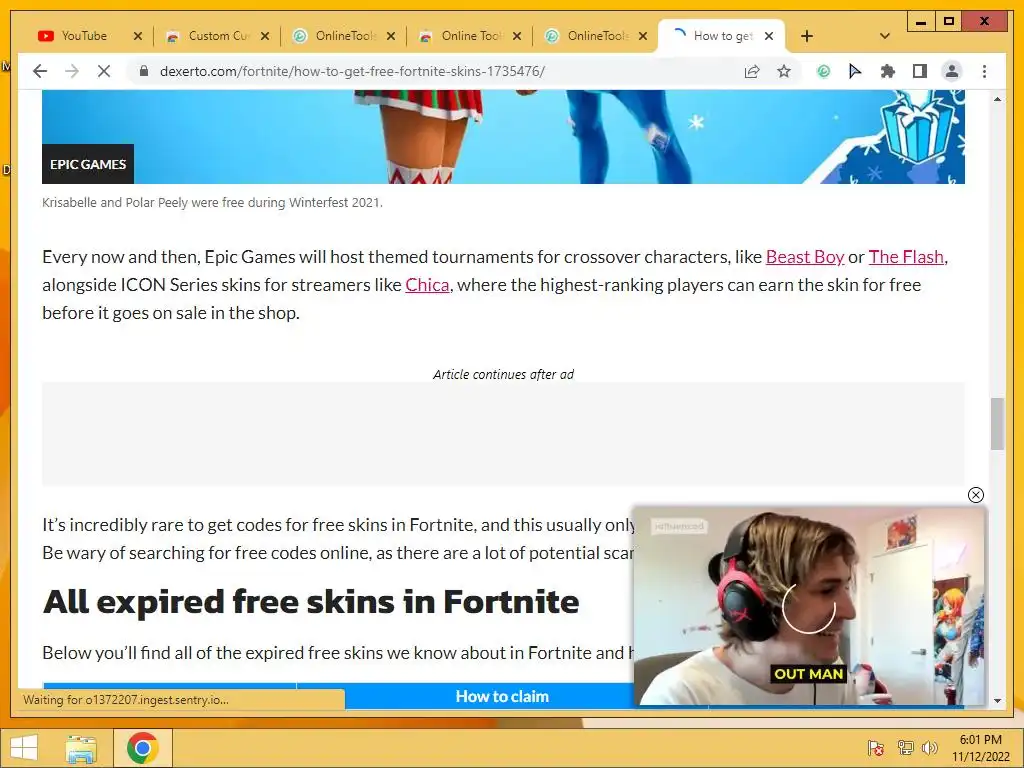Click the taskbar clock and date
The width and height of the screenshot is (1024, 768).
pyautogui.click(x=980, y=748)
